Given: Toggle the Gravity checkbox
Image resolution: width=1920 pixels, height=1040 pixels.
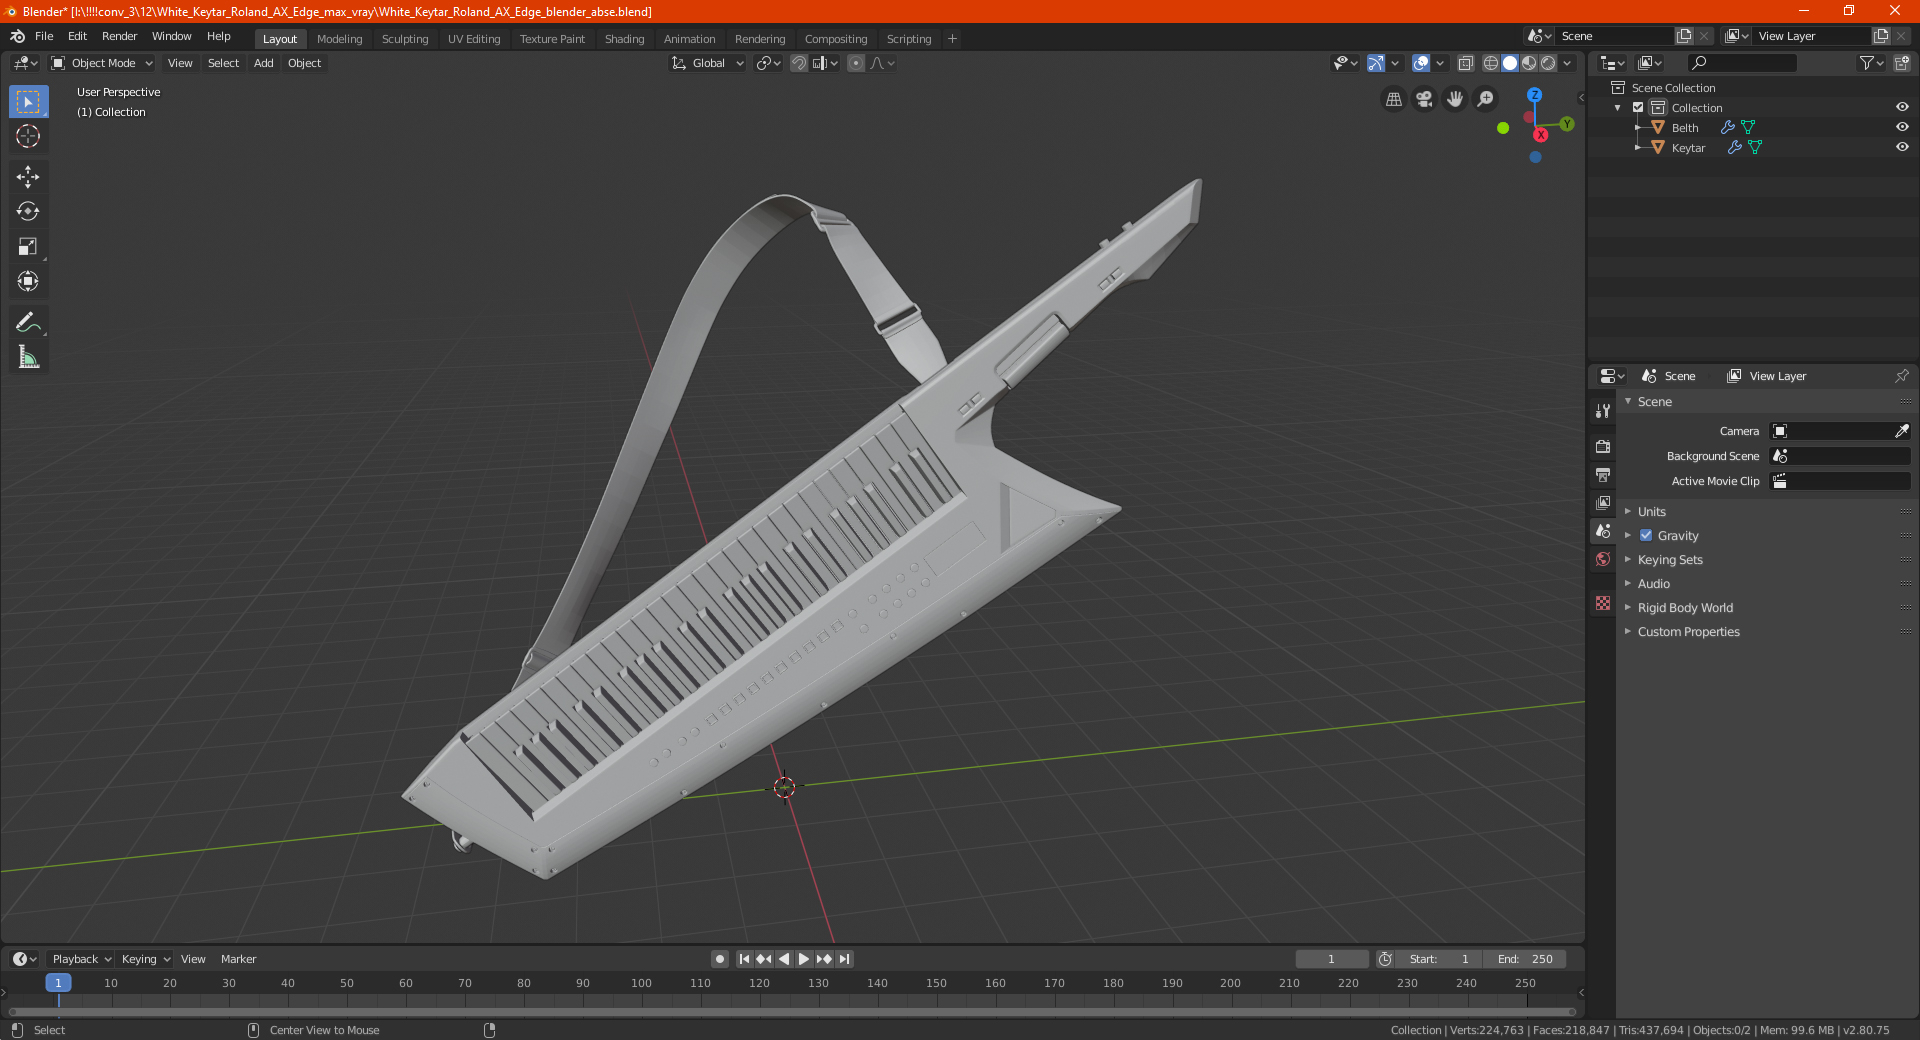Looking at the screenshot, I should [x=1646, y=535].
